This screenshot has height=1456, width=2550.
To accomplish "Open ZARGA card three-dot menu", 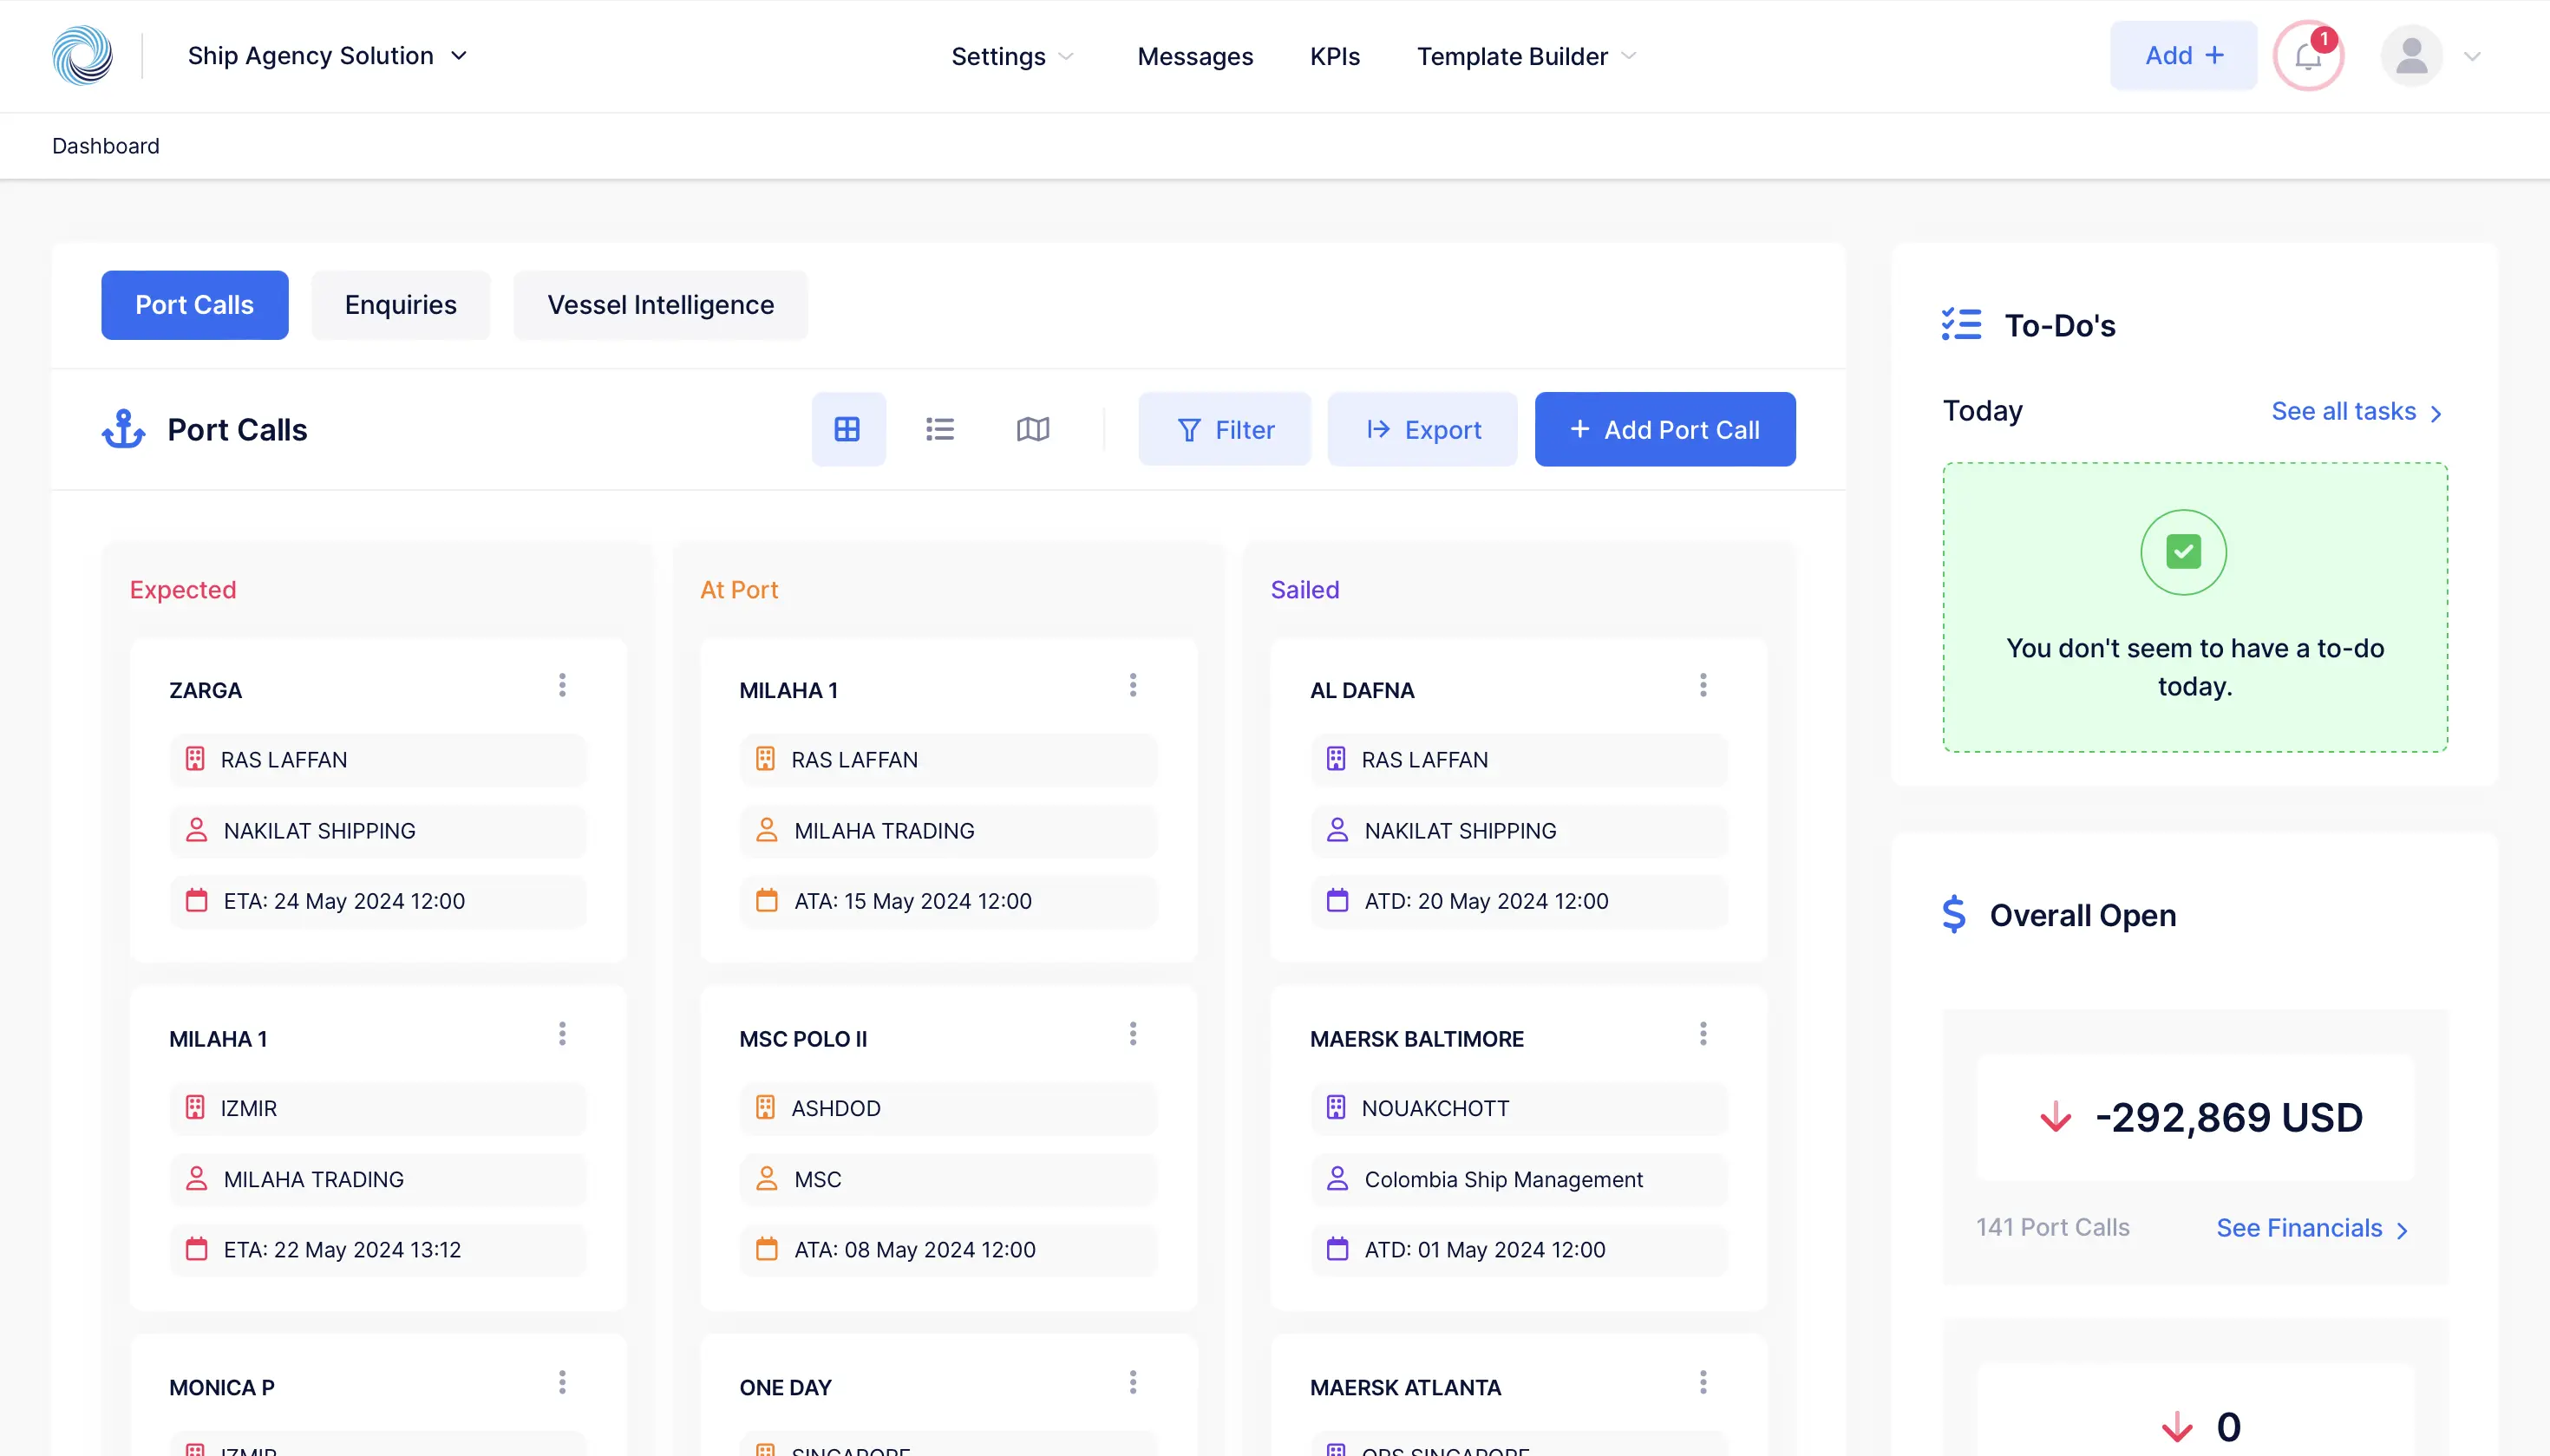I will [x=562, y=685].
